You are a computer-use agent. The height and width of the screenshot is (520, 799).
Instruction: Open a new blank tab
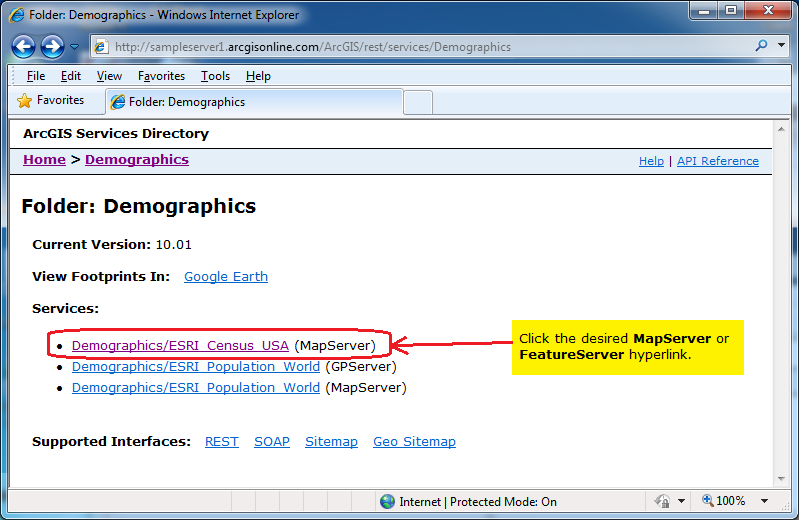(418, 102)
